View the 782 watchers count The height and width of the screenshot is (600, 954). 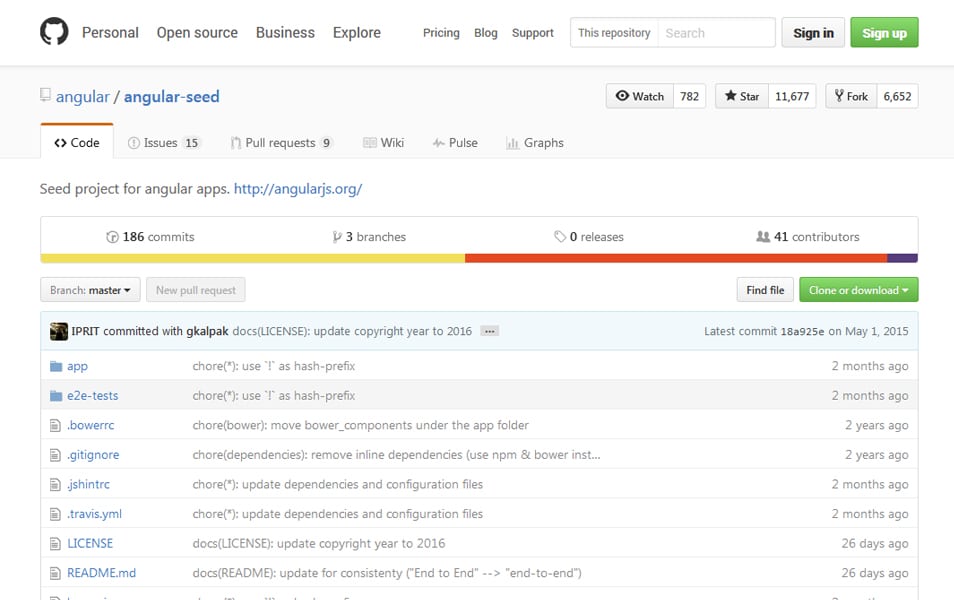689,96
